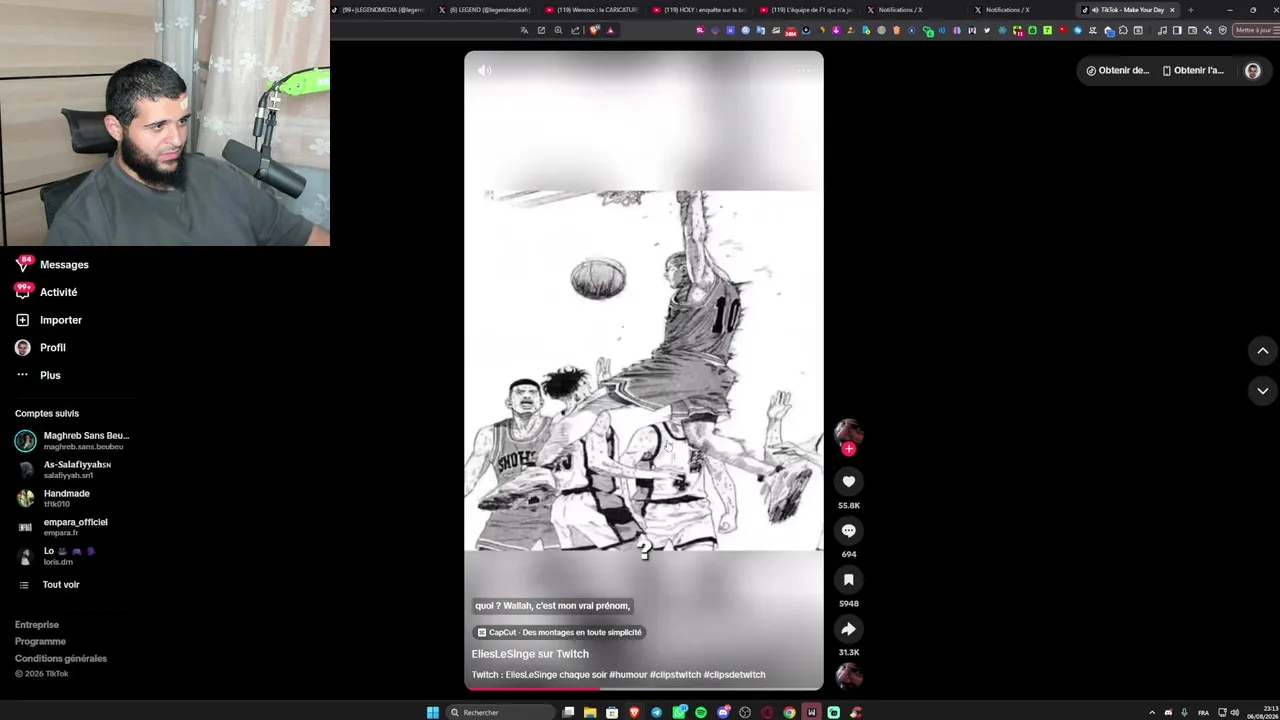Switch to the L'équipe de F1 YouTube tab
The height and width of the screenshot is (720, 1280).
808,10
